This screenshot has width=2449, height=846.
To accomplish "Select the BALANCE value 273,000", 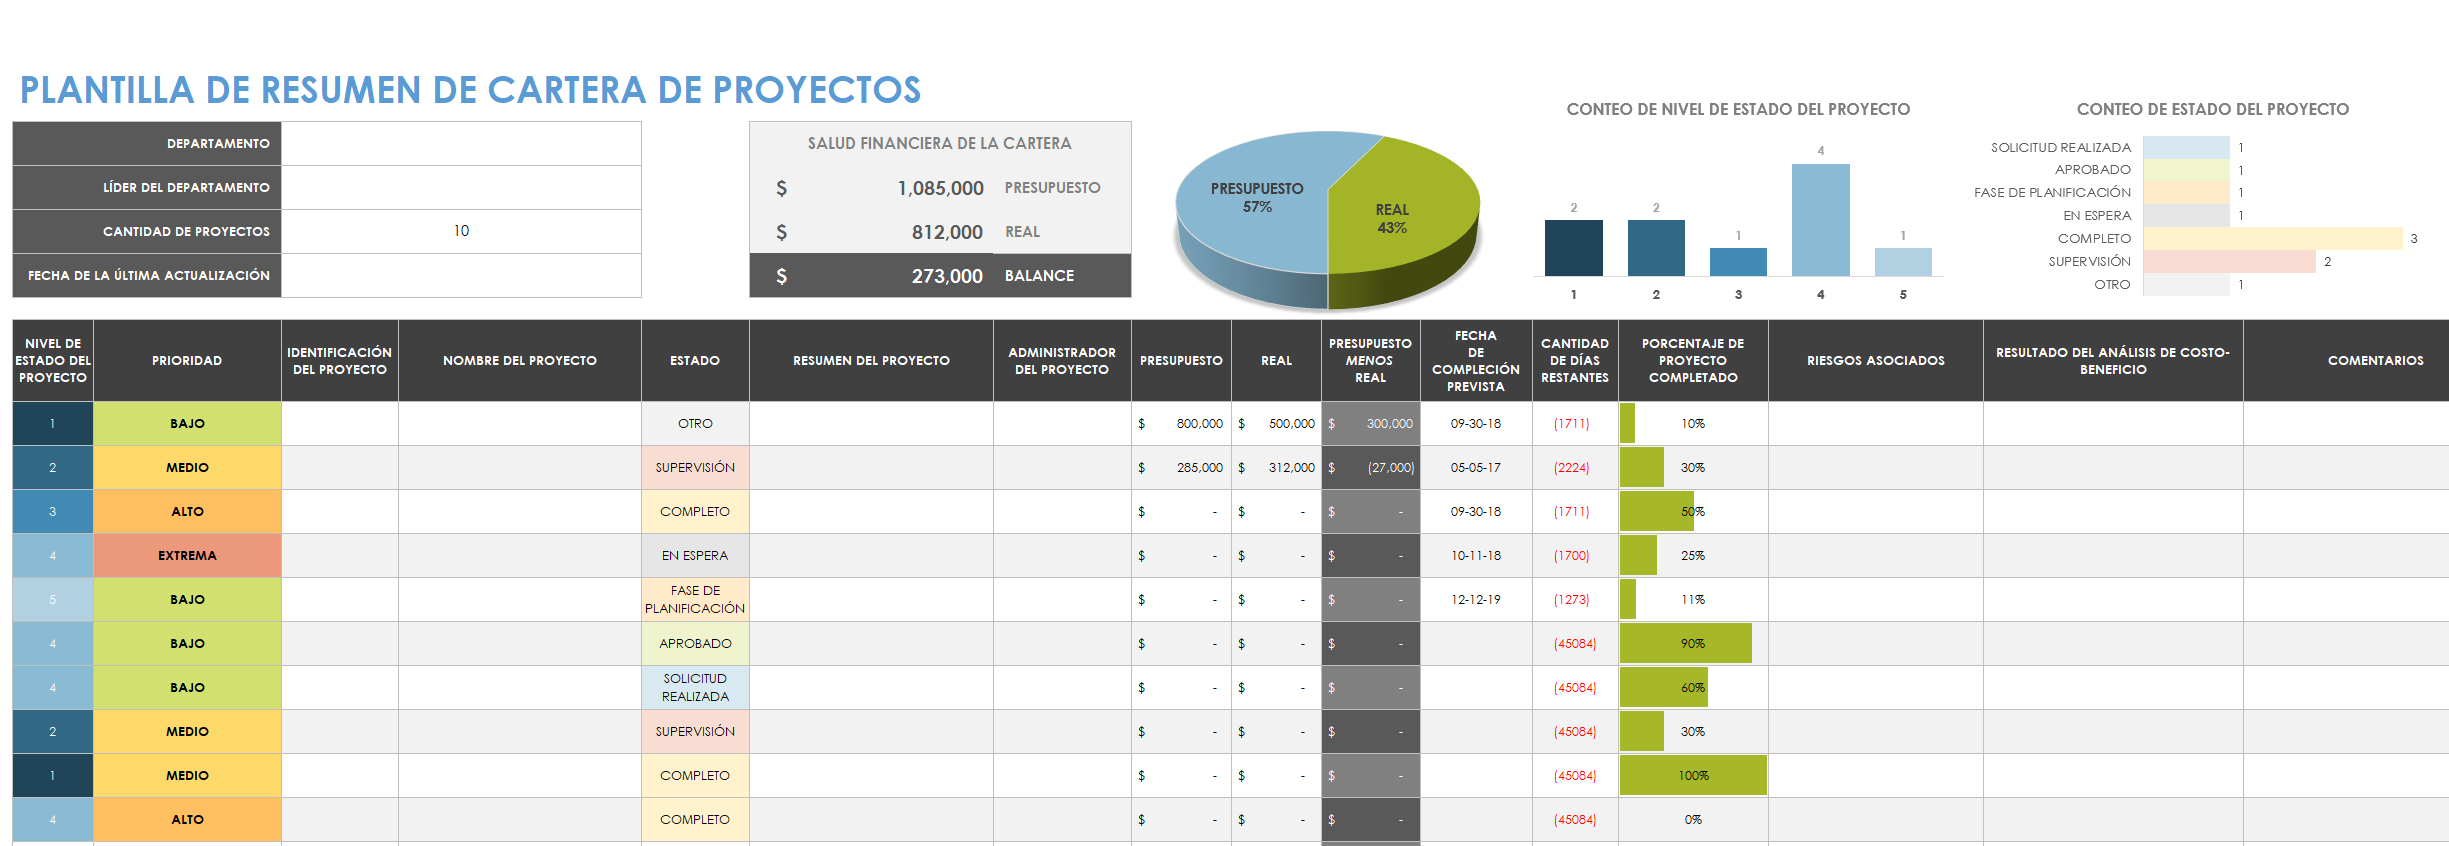I will point(947,276).
